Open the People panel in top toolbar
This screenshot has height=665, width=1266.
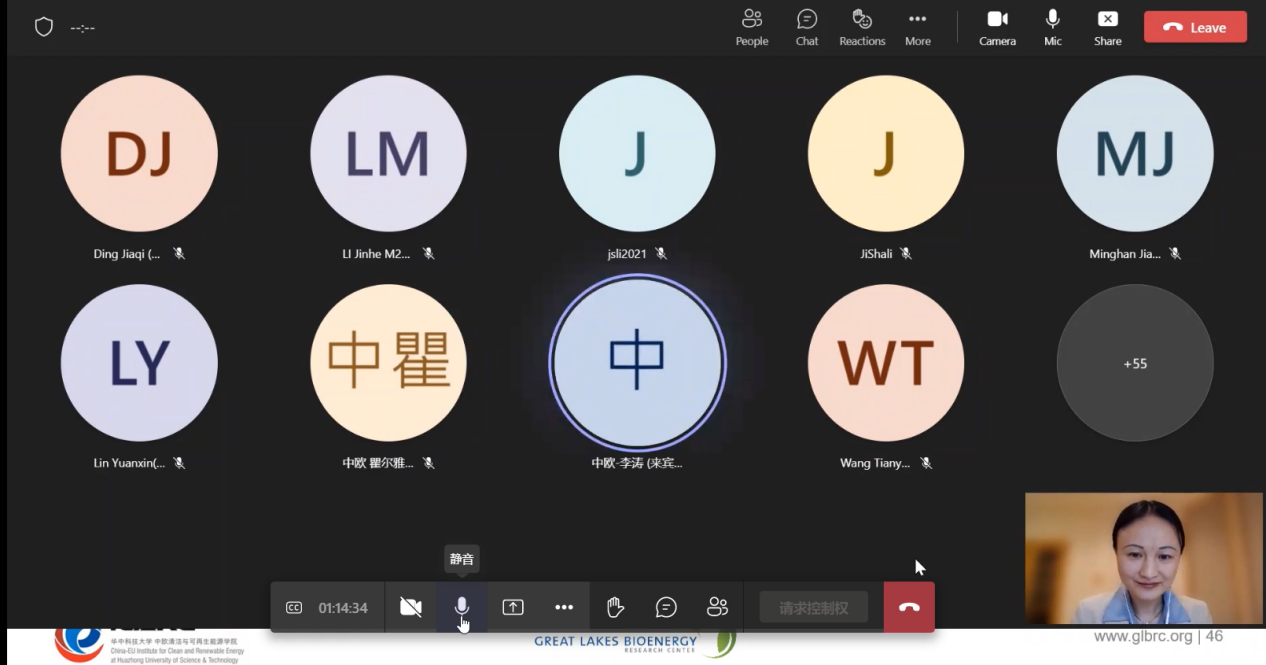click(752, 27)
